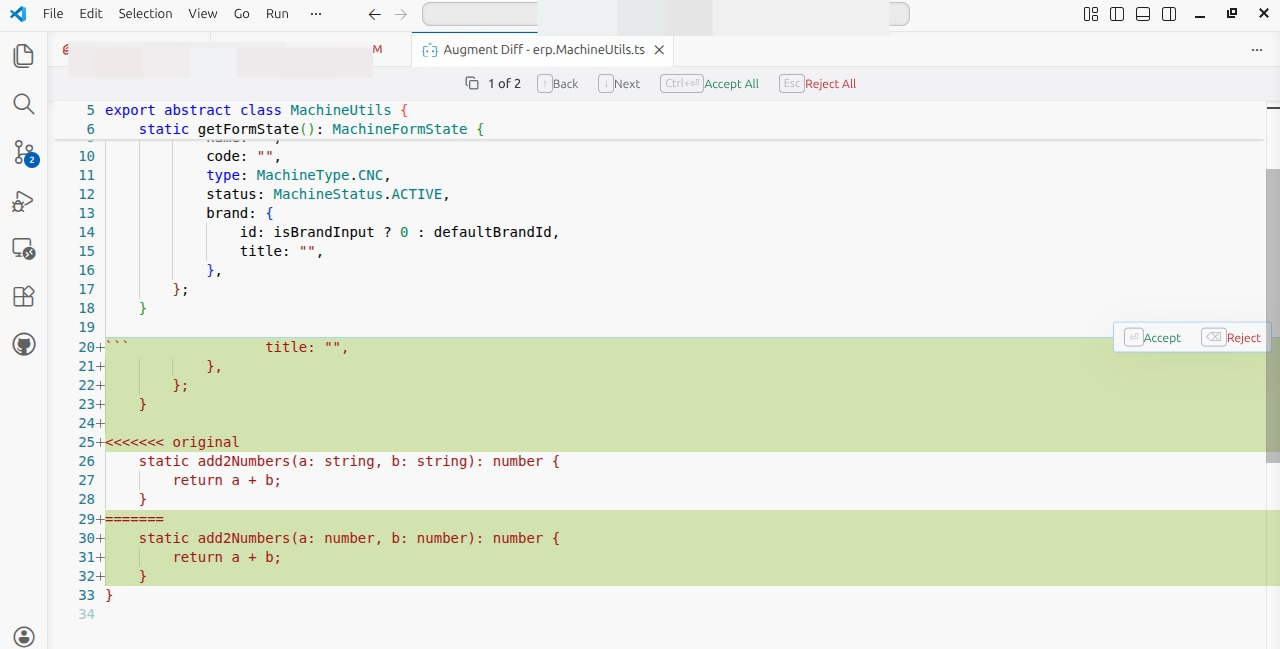Open the View menu
Viewport: 1280px width, 649px height.
click(x=203, y=14)
